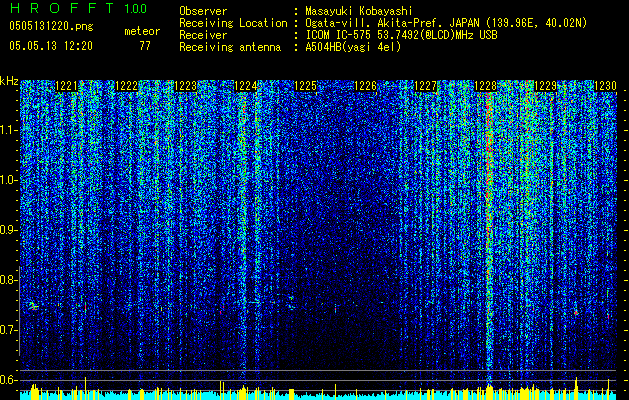Click the 0.9 kHz axis label

click(9, 230)
